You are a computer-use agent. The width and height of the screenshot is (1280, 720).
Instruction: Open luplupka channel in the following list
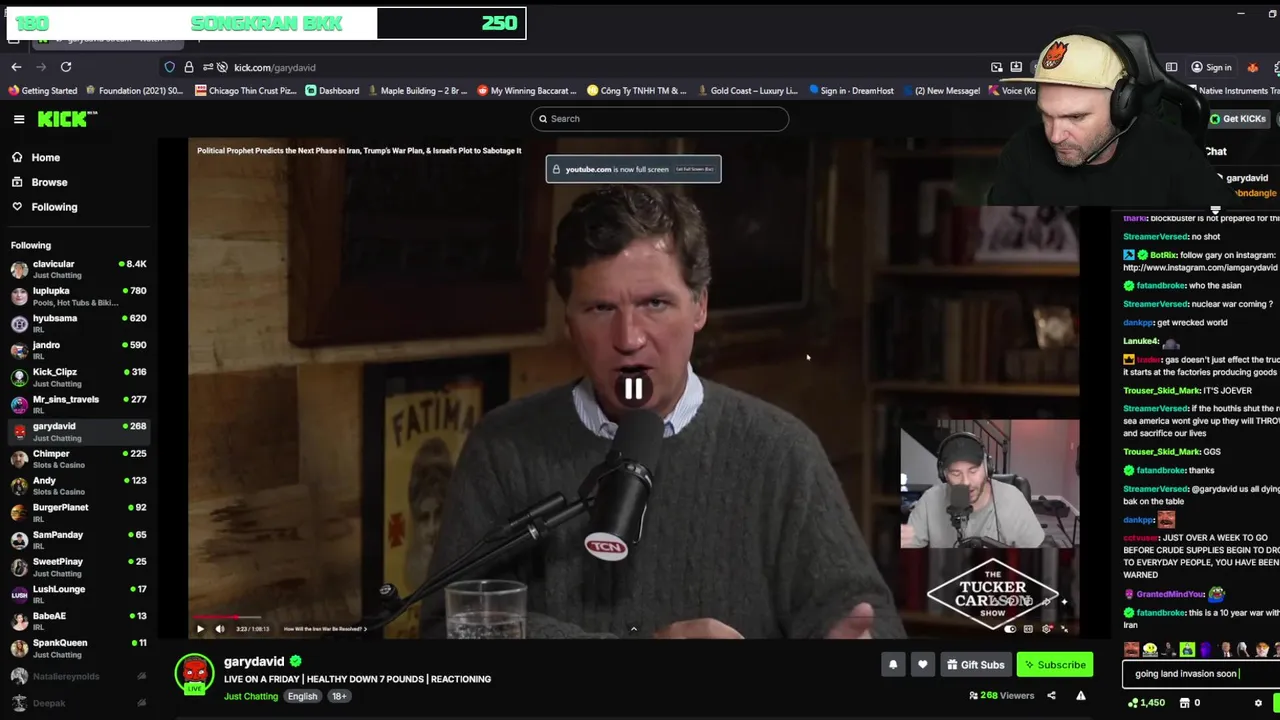(78, 296)
